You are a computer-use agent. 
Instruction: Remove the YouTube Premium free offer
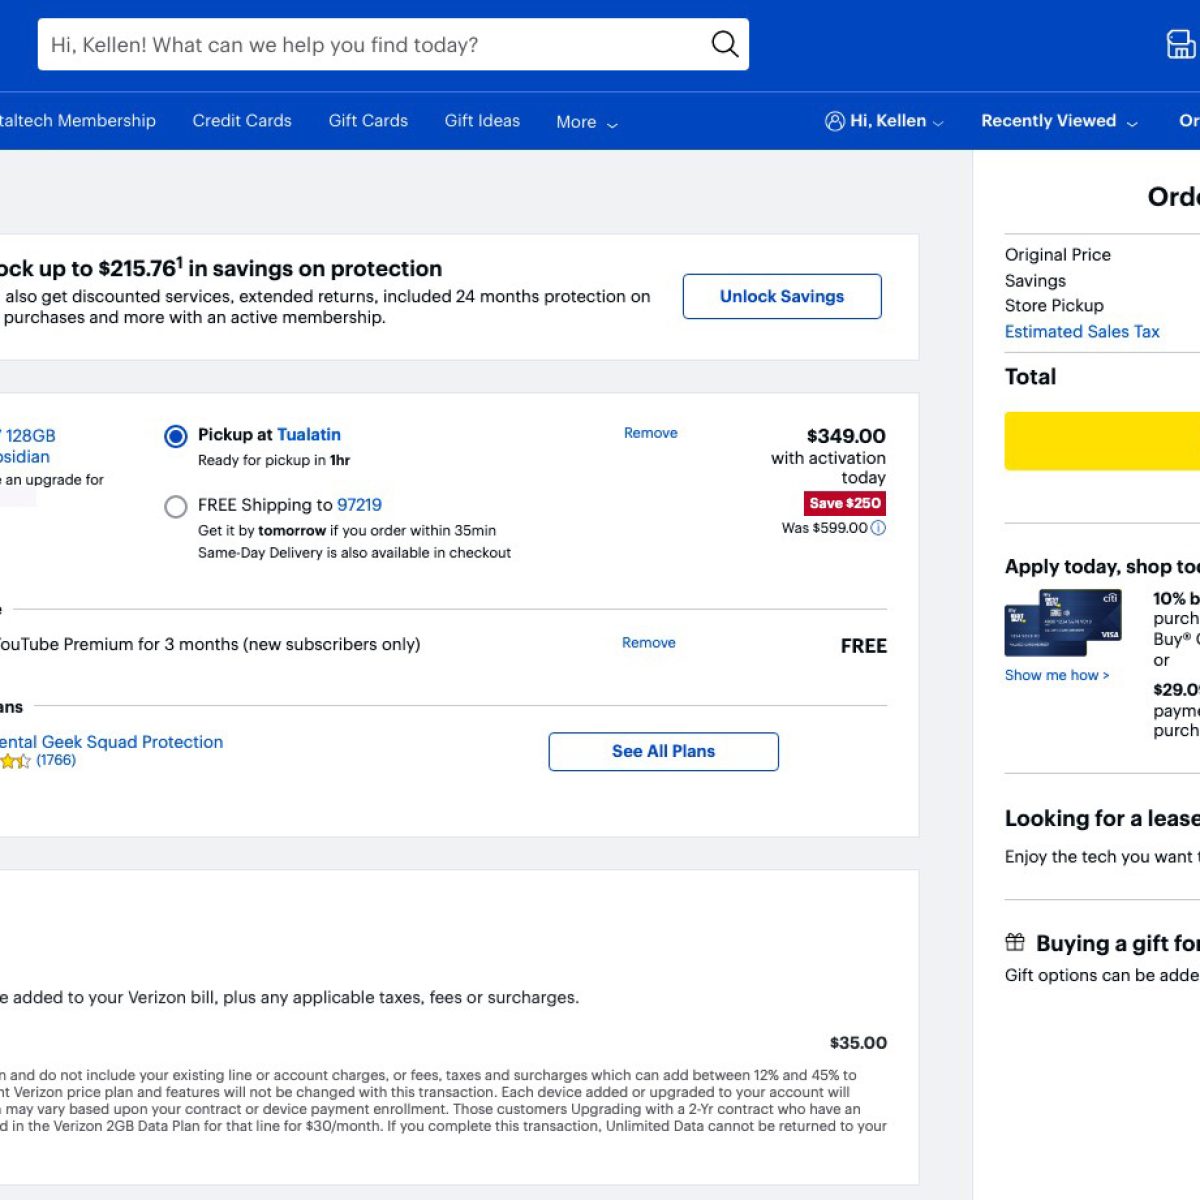coord(648,643)
